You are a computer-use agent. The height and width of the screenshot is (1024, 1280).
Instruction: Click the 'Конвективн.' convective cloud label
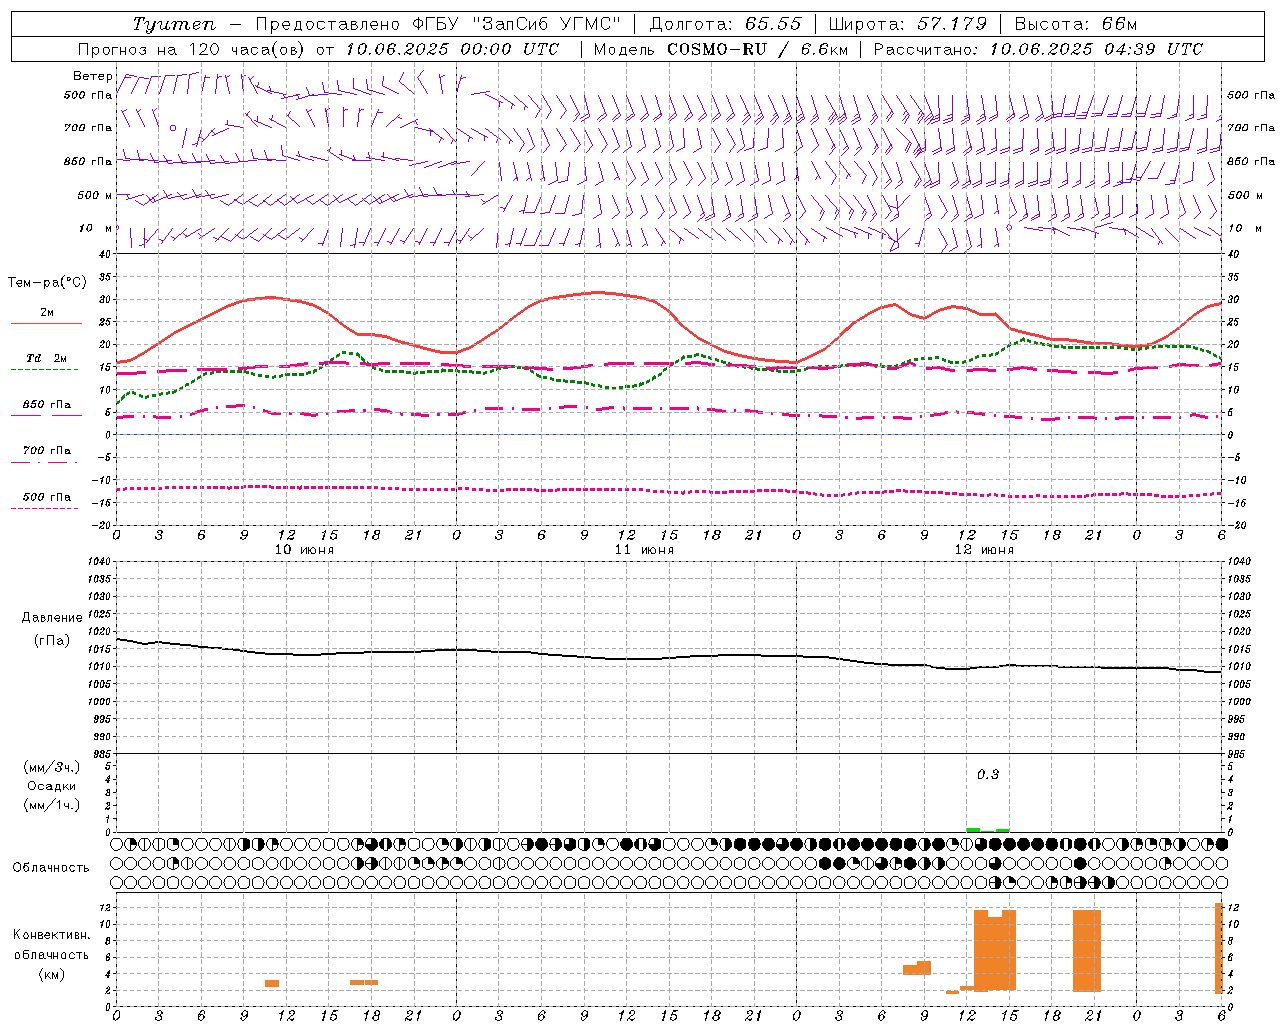click(52, 935)
